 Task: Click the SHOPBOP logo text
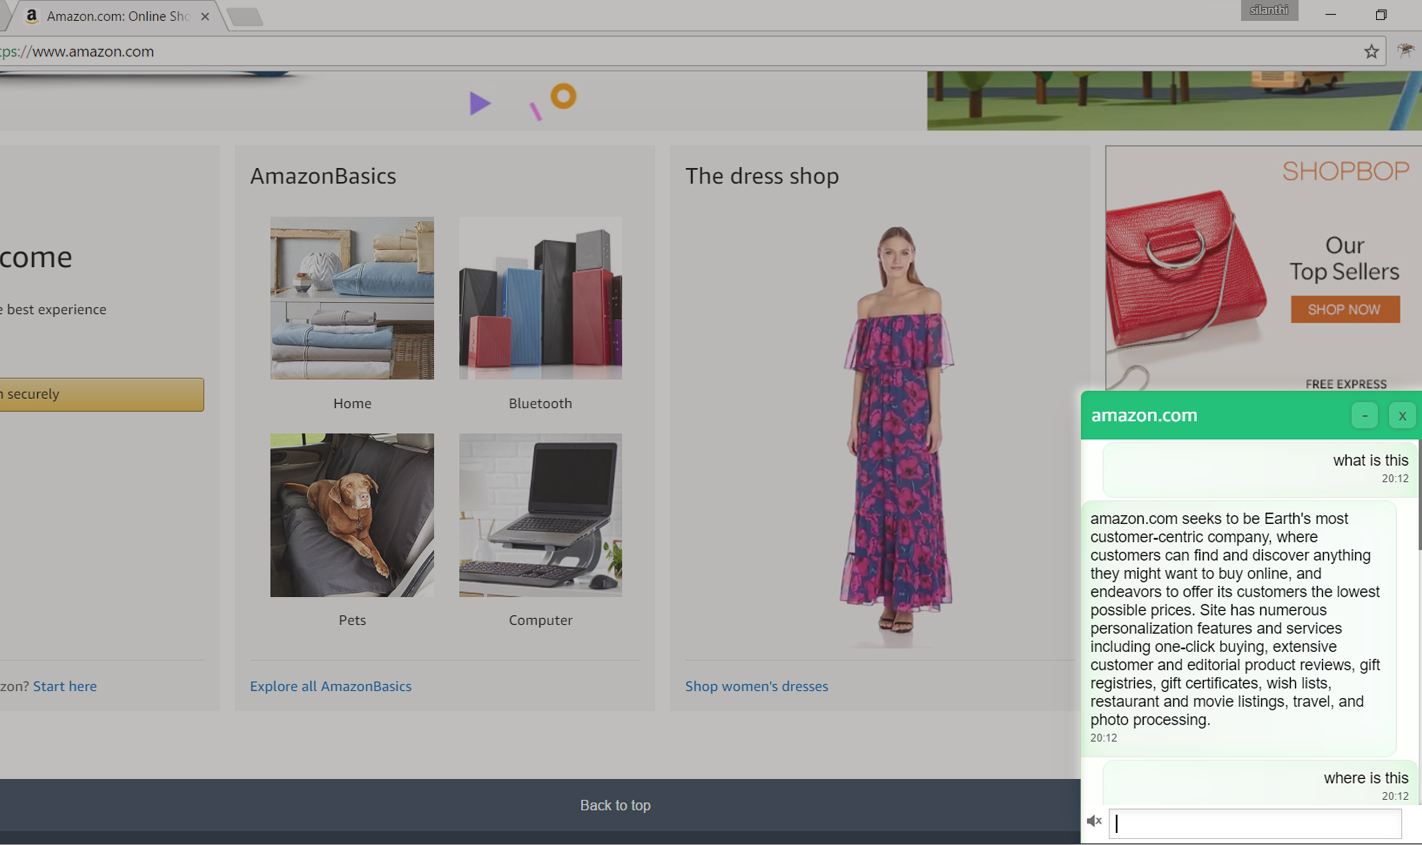coord(1346,172)
